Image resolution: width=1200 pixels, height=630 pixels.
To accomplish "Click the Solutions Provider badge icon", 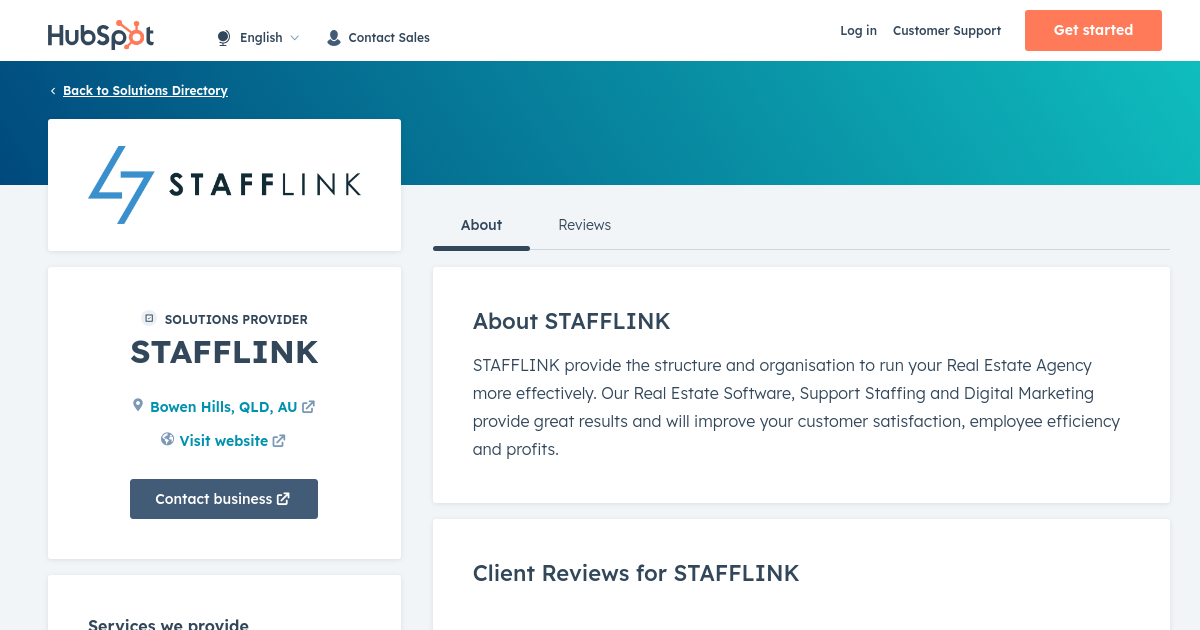I will 149,318.
